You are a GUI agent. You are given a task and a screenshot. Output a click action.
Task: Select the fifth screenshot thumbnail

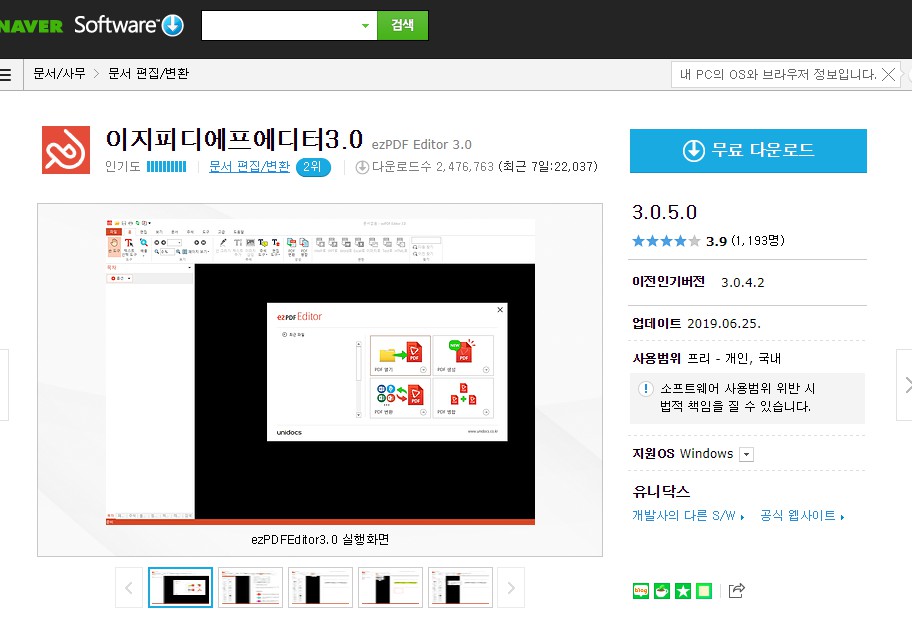460,588
